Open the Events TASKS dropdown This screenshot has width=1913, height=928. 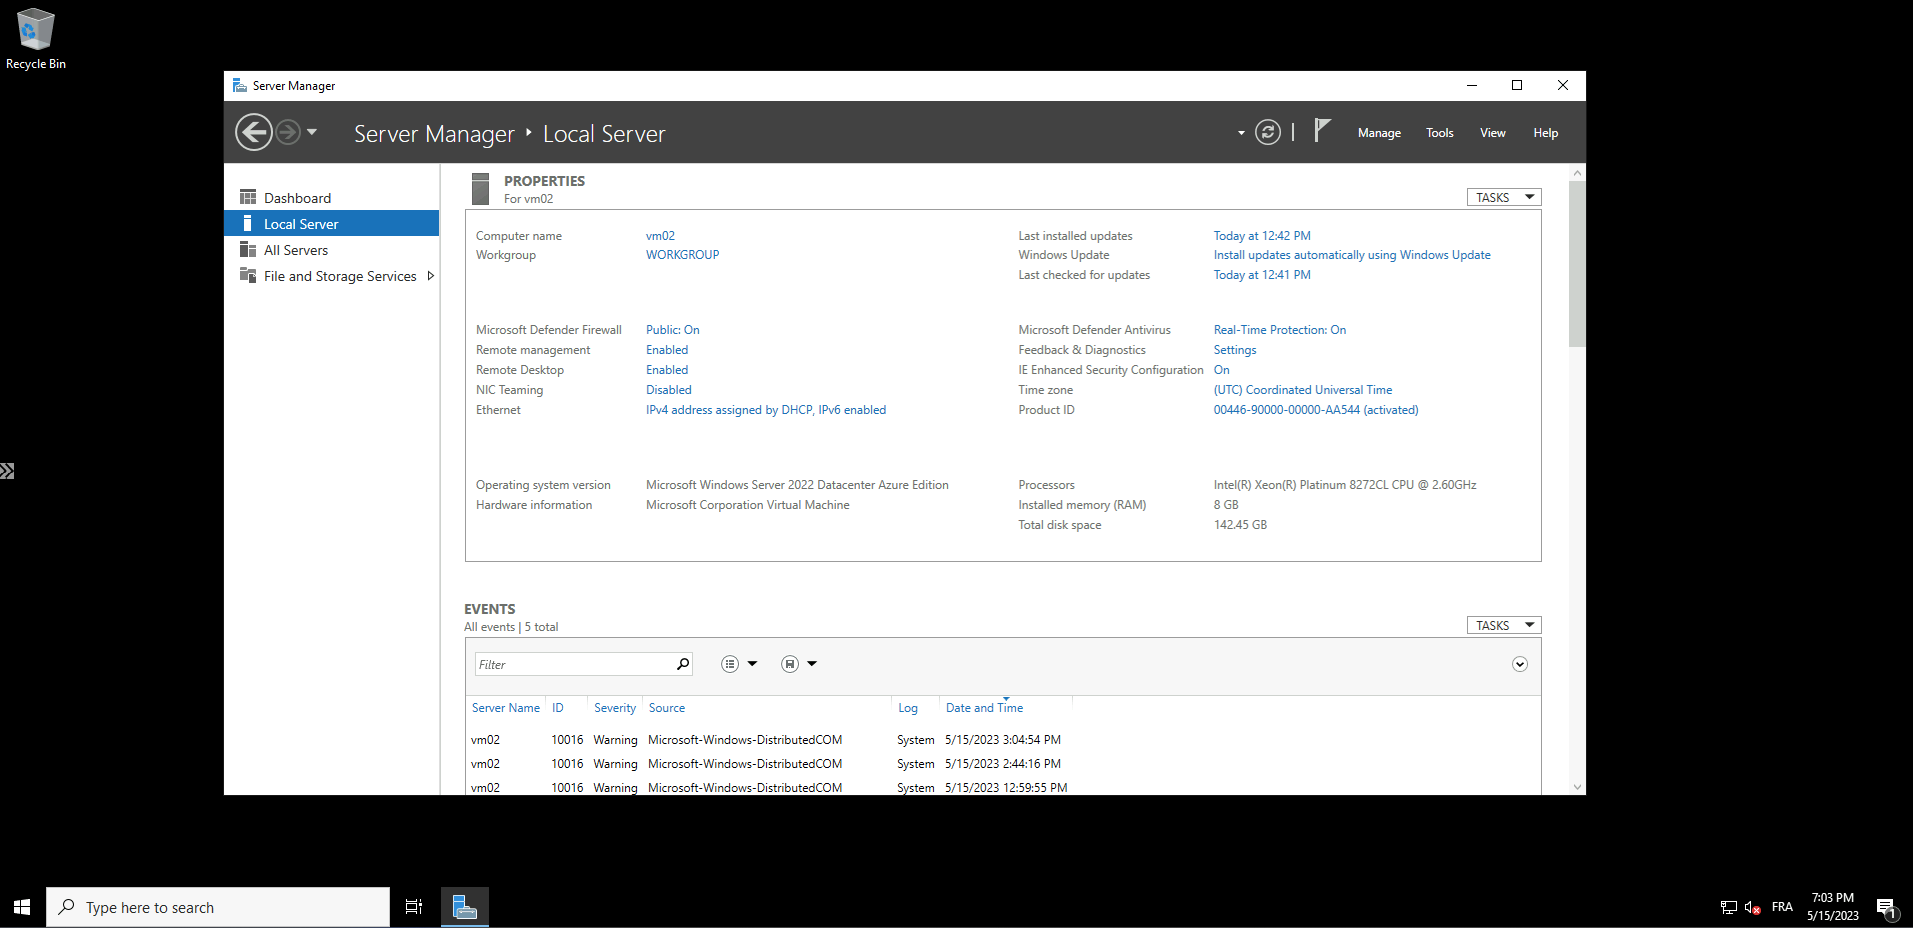click(x=1504, y=625)
